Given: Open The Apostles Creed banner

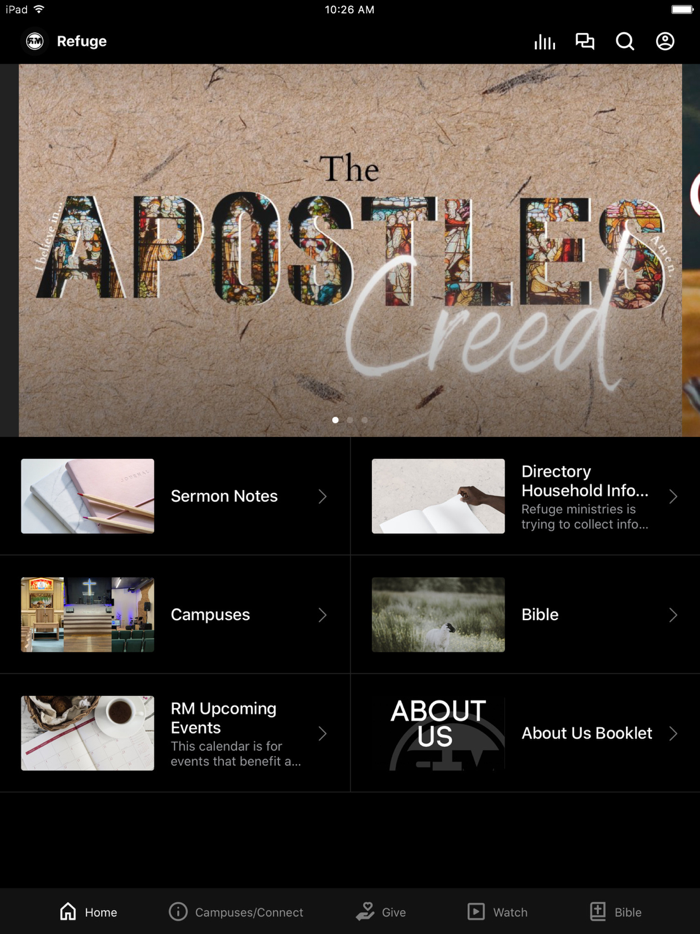Looking at the screenshot, I should [350, 250].
